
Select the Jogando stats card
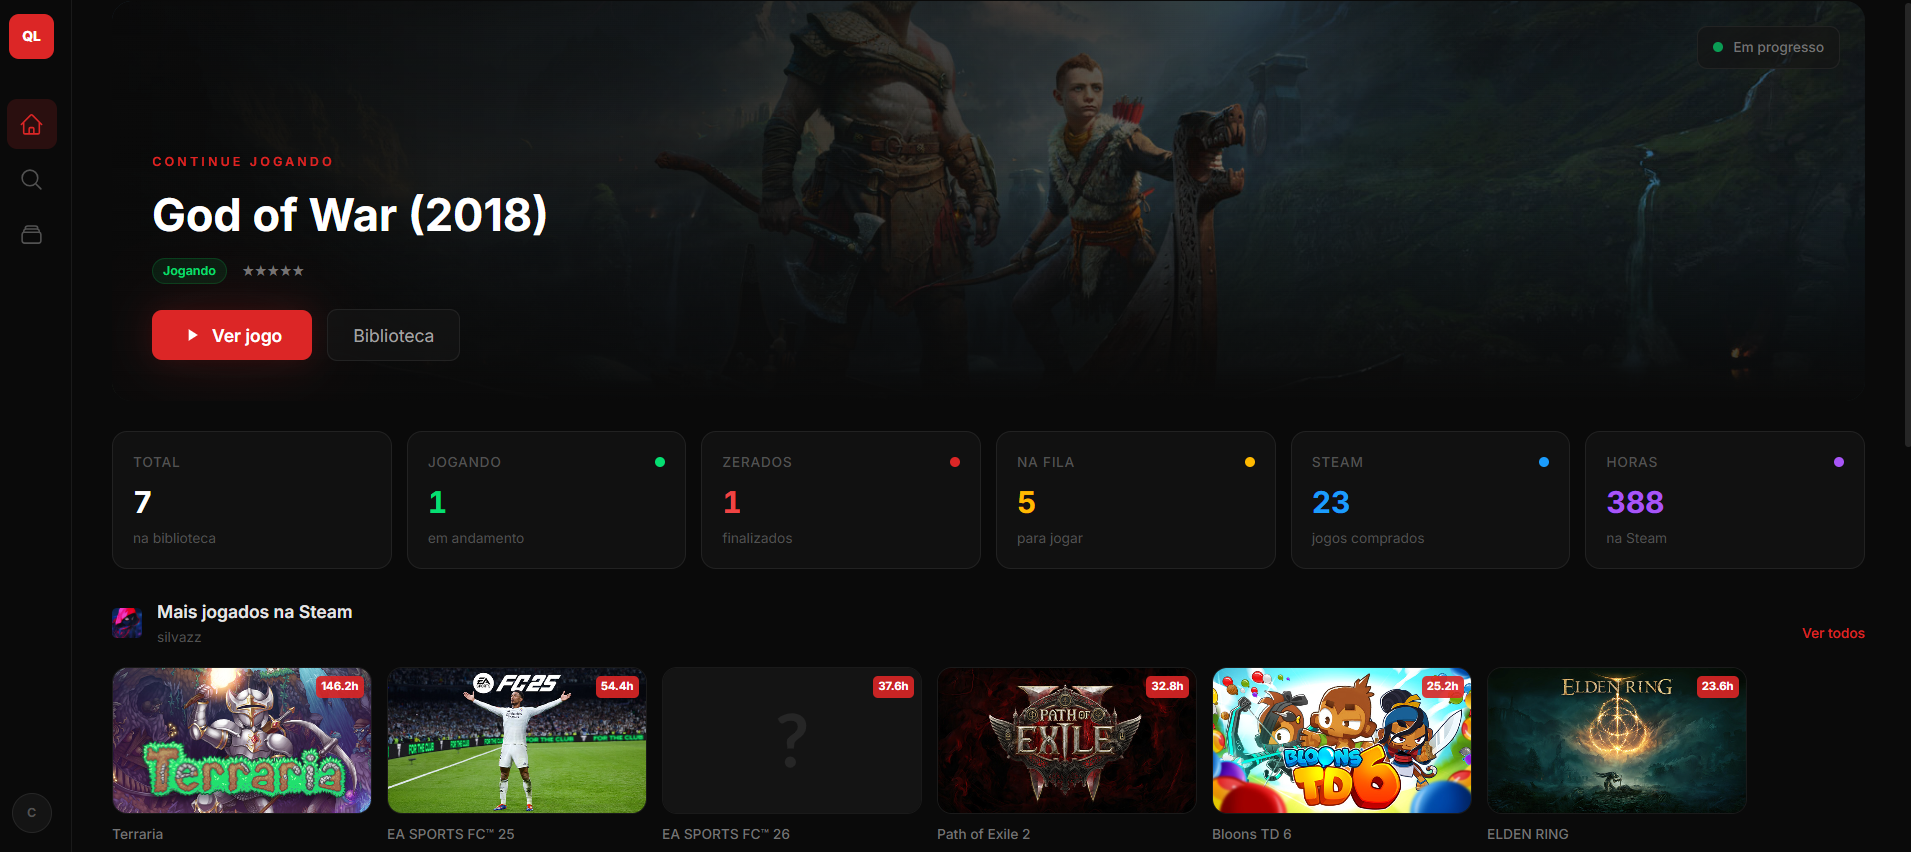[546, 500]
